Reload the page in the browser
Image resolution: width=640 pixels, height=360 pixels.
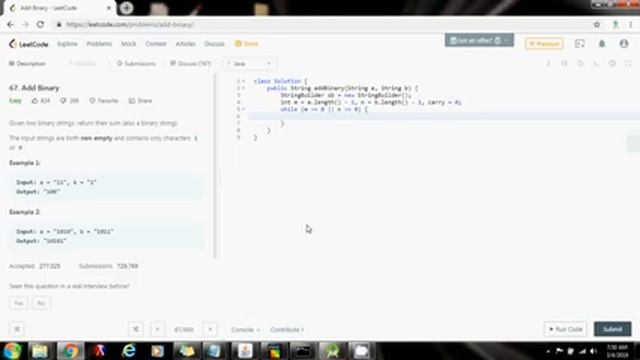coord(40,24)
